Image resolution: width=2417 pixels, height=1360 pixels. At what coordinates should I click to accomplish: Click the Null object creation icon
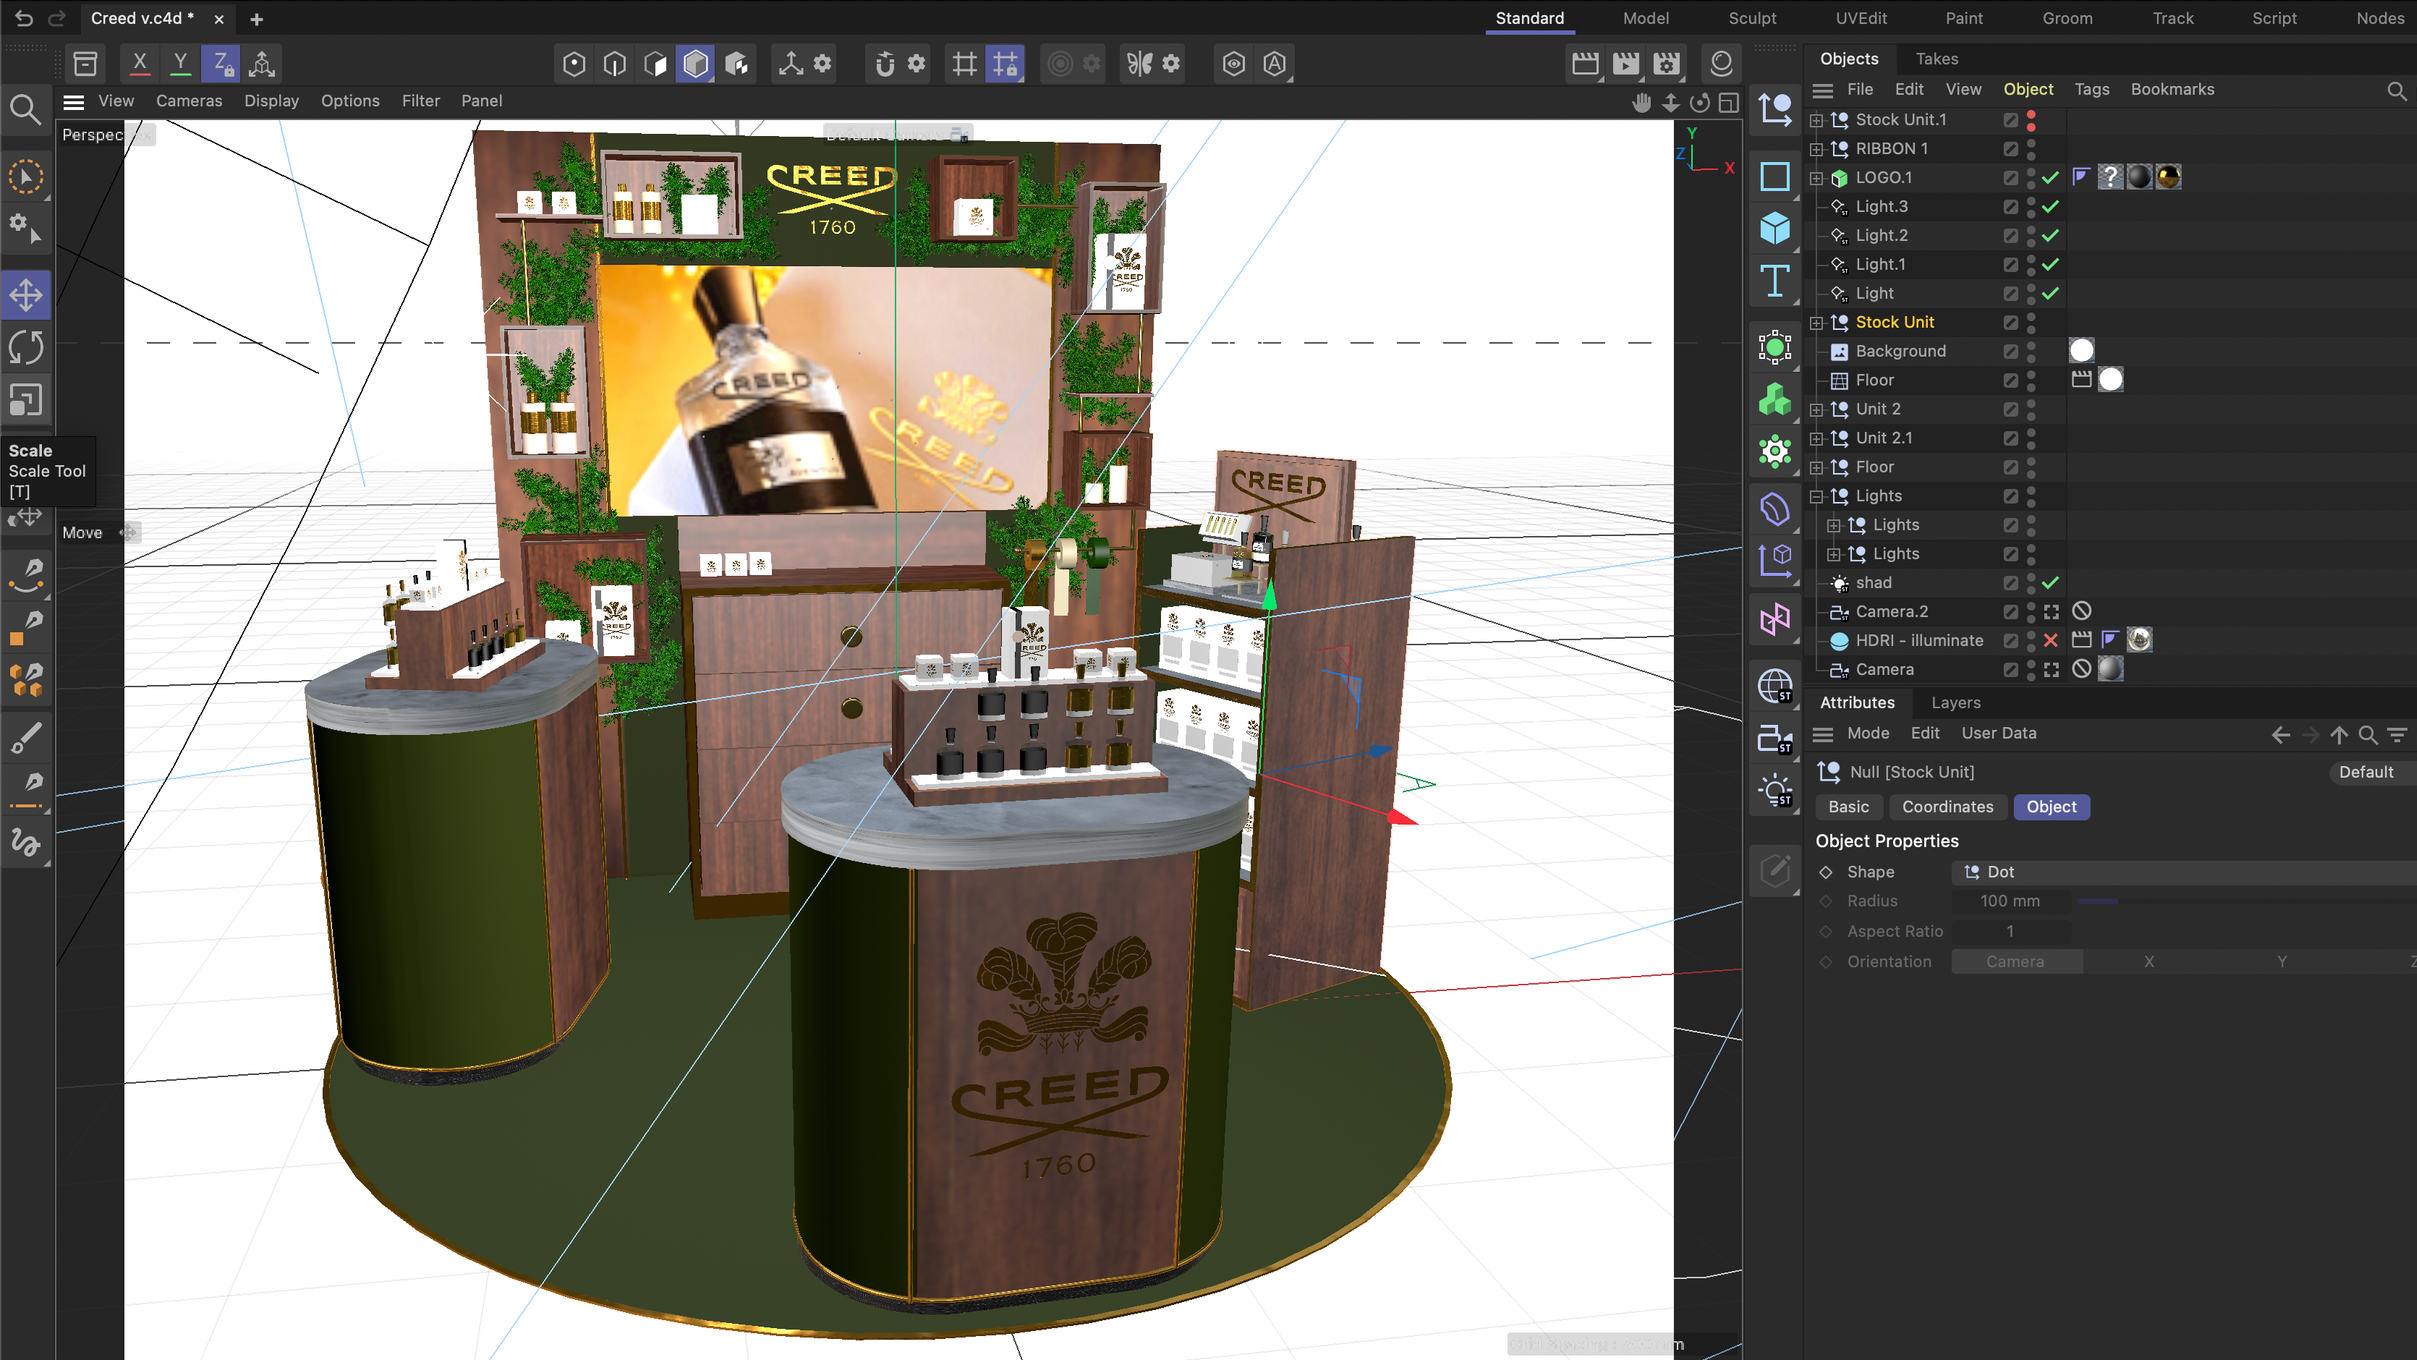coord(1774,108)
